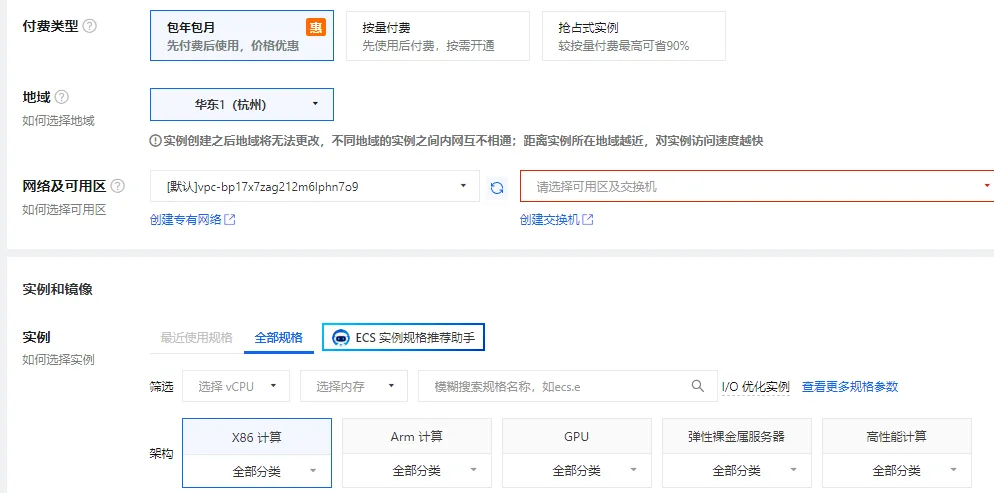The height and width of the screenshot is (493, 994).
Task: Click the warning icon before 实例创建之后 notice
Action: (155, 141)
